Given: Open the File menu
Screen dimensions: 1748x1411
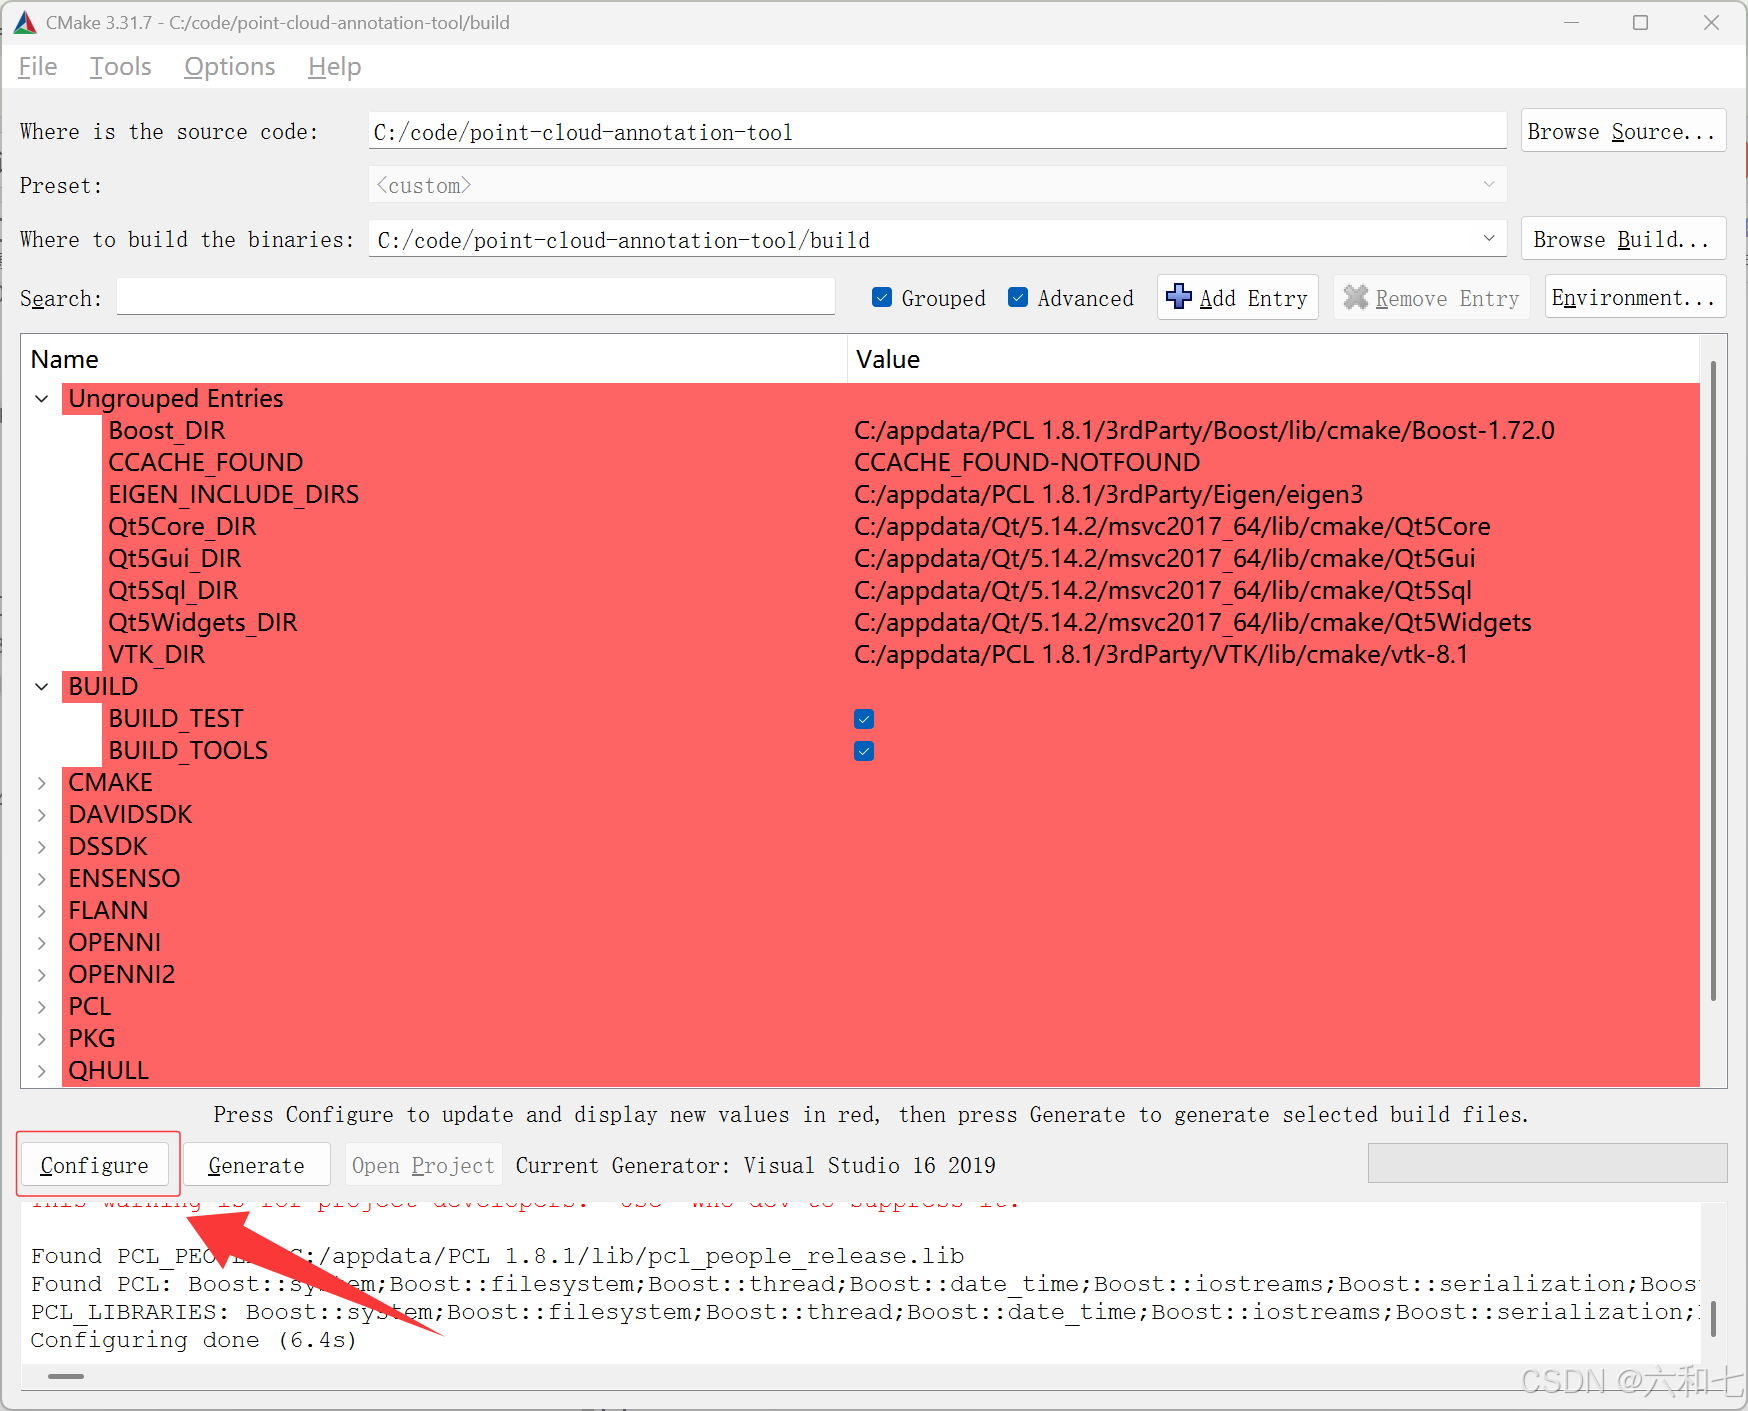Looking at the screenshot, I should coord(38,67).
